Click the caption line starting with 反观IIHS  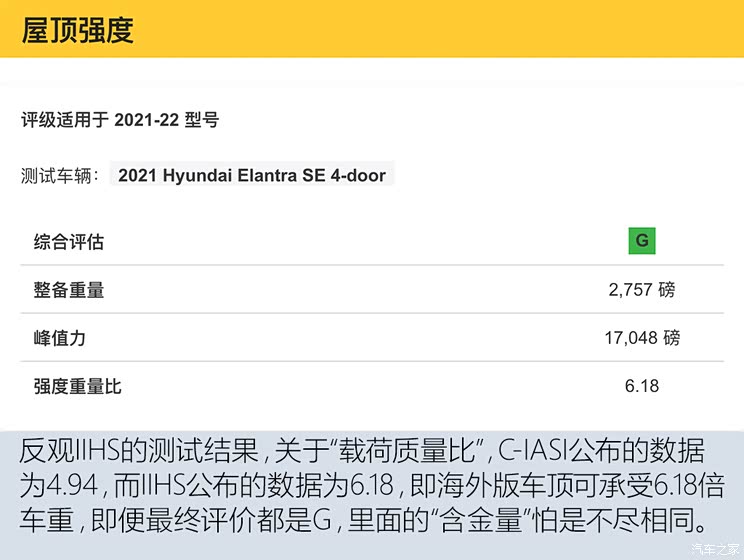pyautogui.click(x=372, y=451)
